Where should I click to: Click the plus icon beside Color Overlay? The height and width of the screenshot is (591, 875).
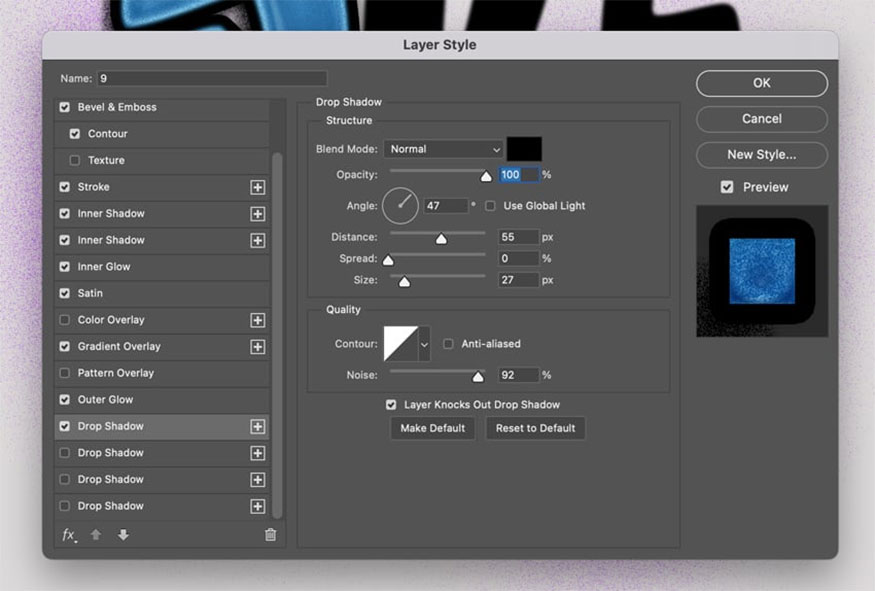pyautogui.click(x=257, y=320)
